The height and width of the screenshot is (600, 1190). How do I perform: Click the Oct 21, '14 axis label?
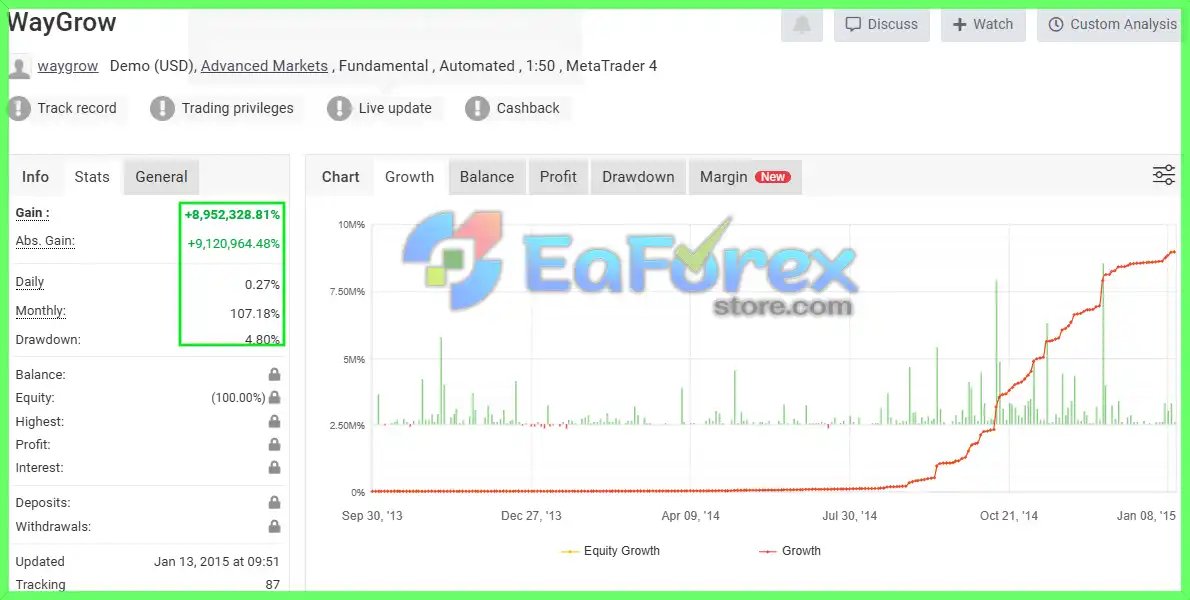(1009, 516)
